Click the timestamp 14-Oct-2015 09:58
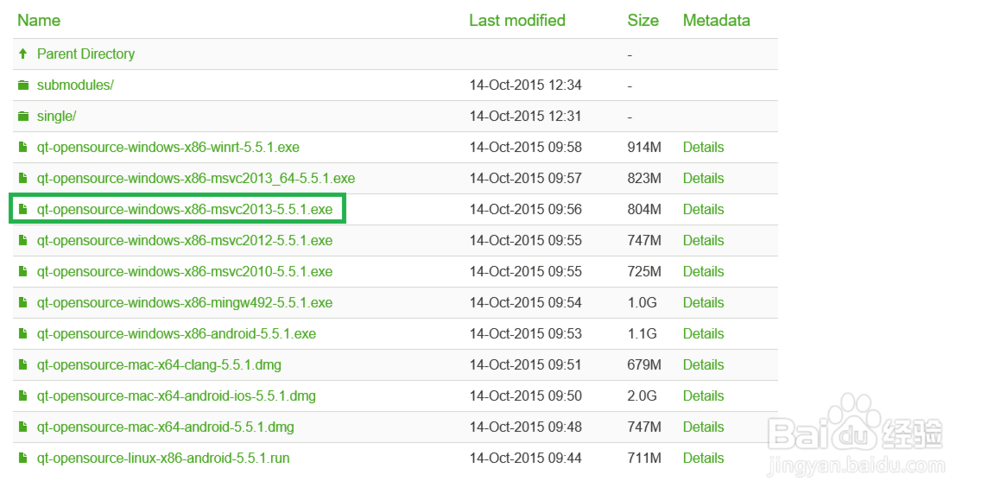The image size is (1000, 500). (526, 147)
